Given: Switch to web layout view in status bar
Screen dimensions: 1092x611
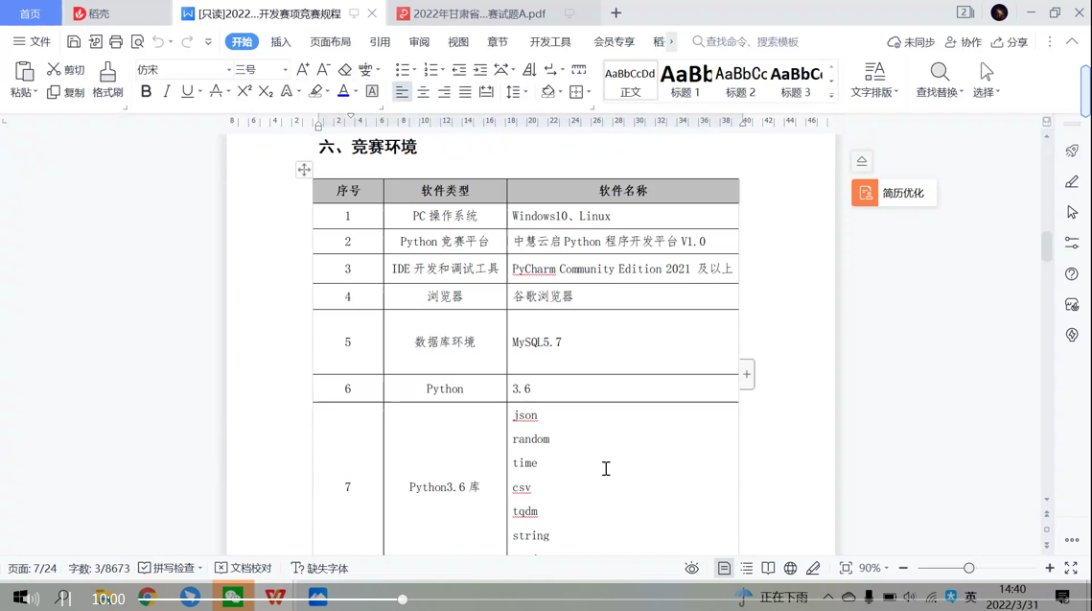Looking at the screenshot, I should pos(790,569).
